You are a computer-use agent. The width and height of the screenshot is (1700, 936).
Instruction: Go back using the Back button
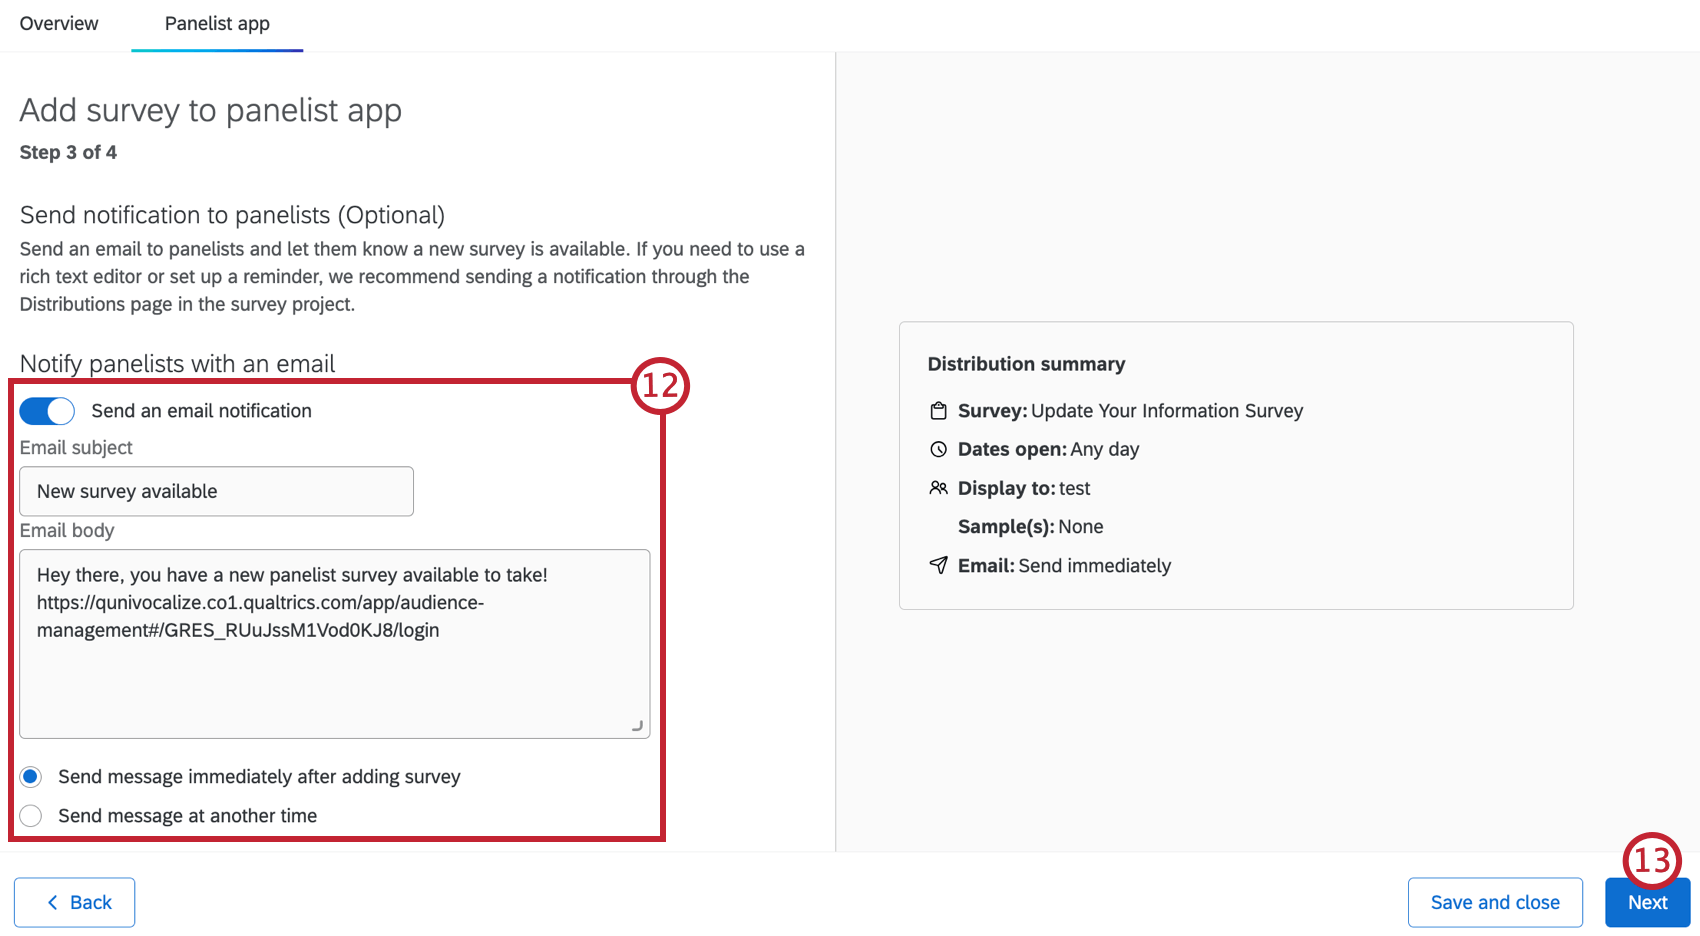point(74,902)
